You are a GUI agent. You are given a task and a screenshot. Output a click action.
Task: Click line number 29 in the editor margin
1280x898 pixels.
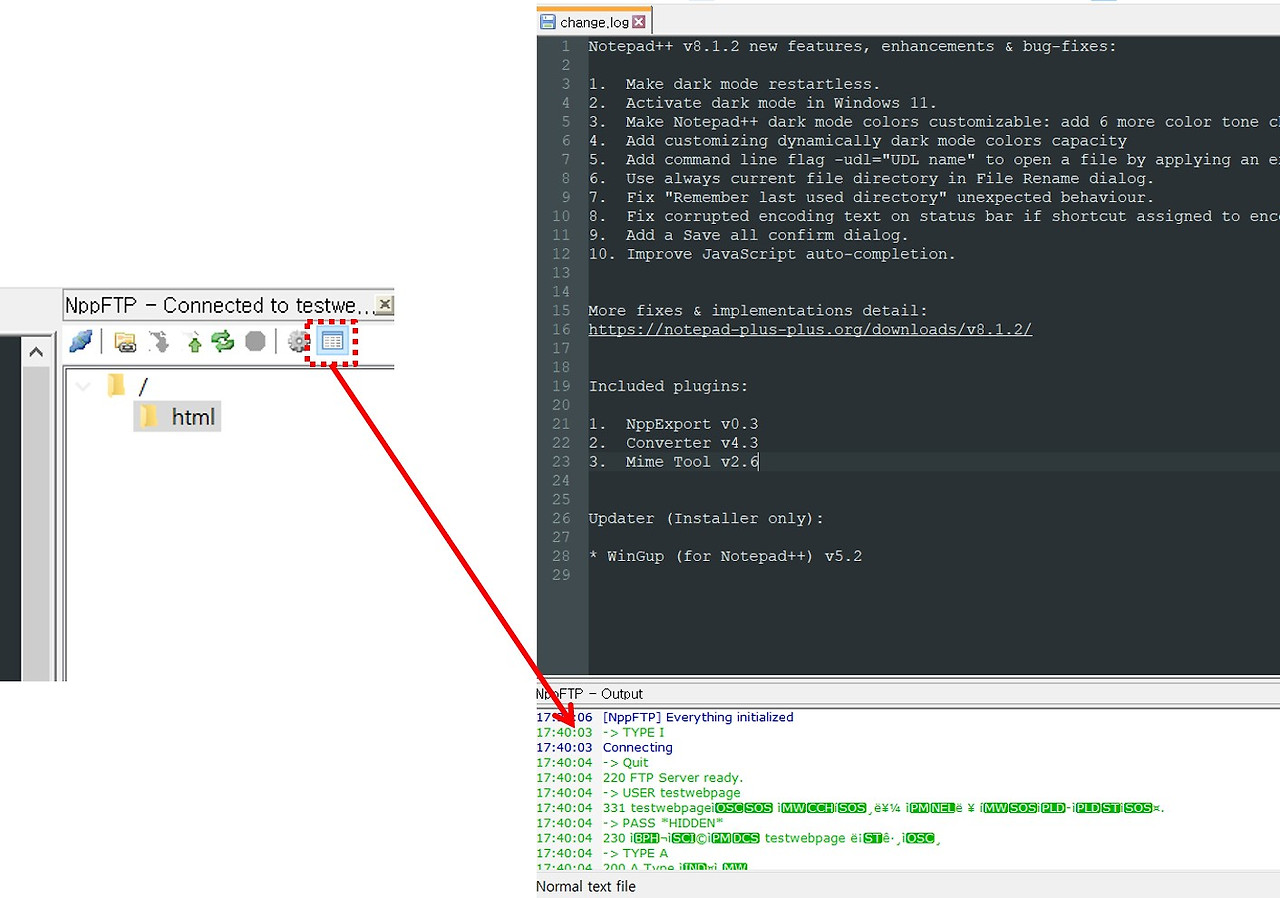(561, 576)
